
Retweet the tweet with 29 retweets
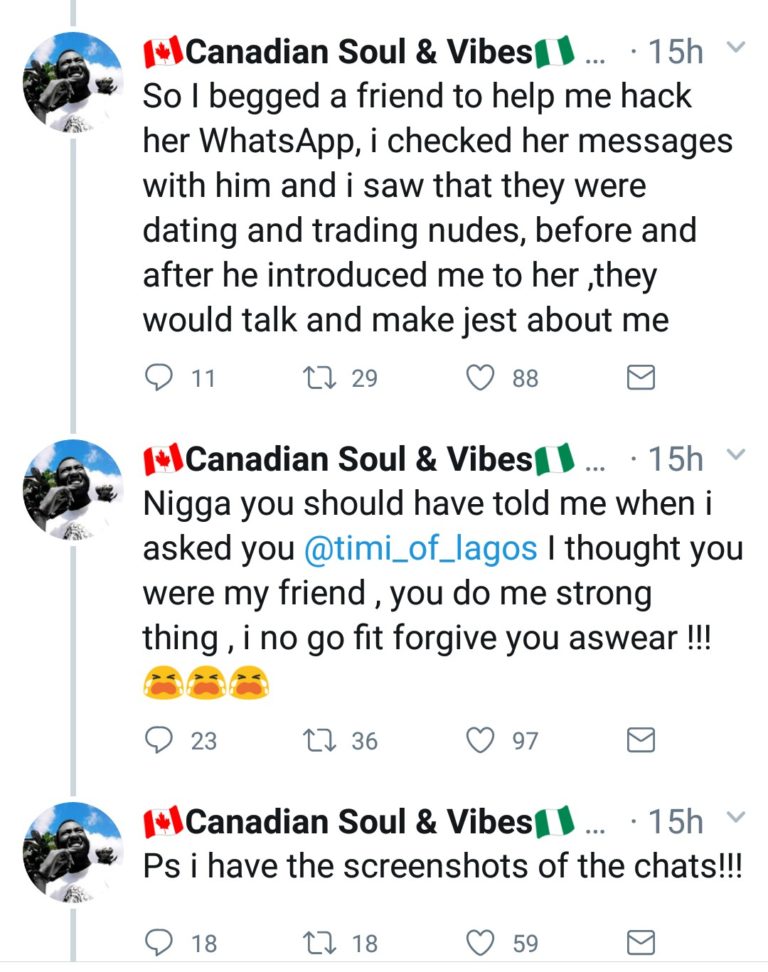pyautogui.click(x=318, y=377)
